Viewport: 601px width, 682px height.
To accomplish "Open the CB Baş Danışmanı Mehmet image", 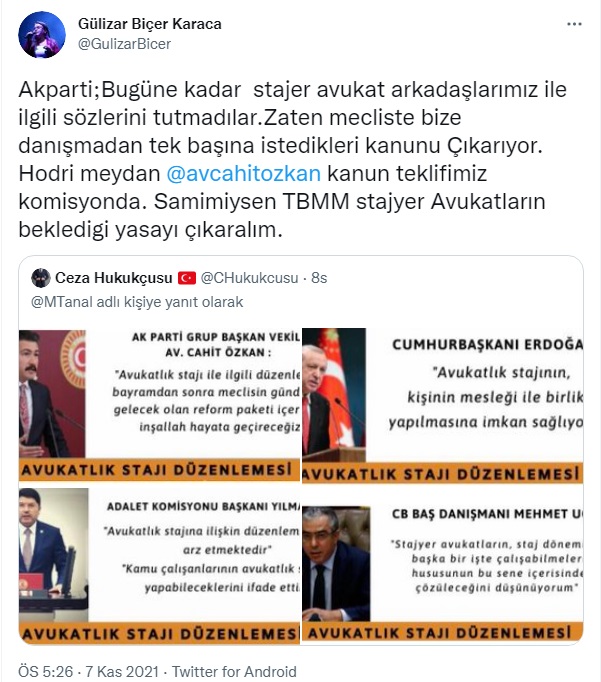I will (442, 565).
